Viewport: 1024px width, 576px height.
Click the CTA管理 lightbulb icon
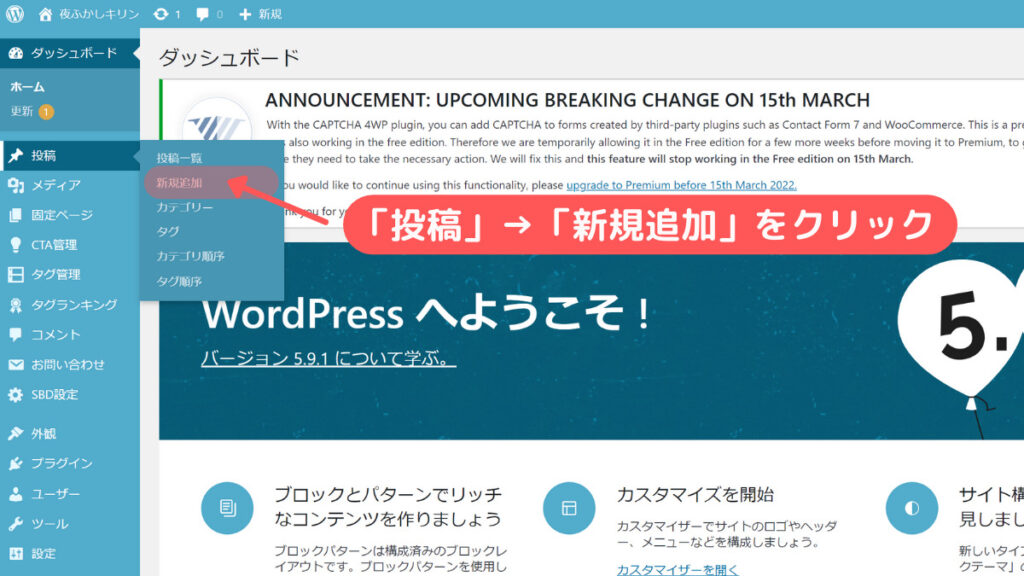click(16, 245)
